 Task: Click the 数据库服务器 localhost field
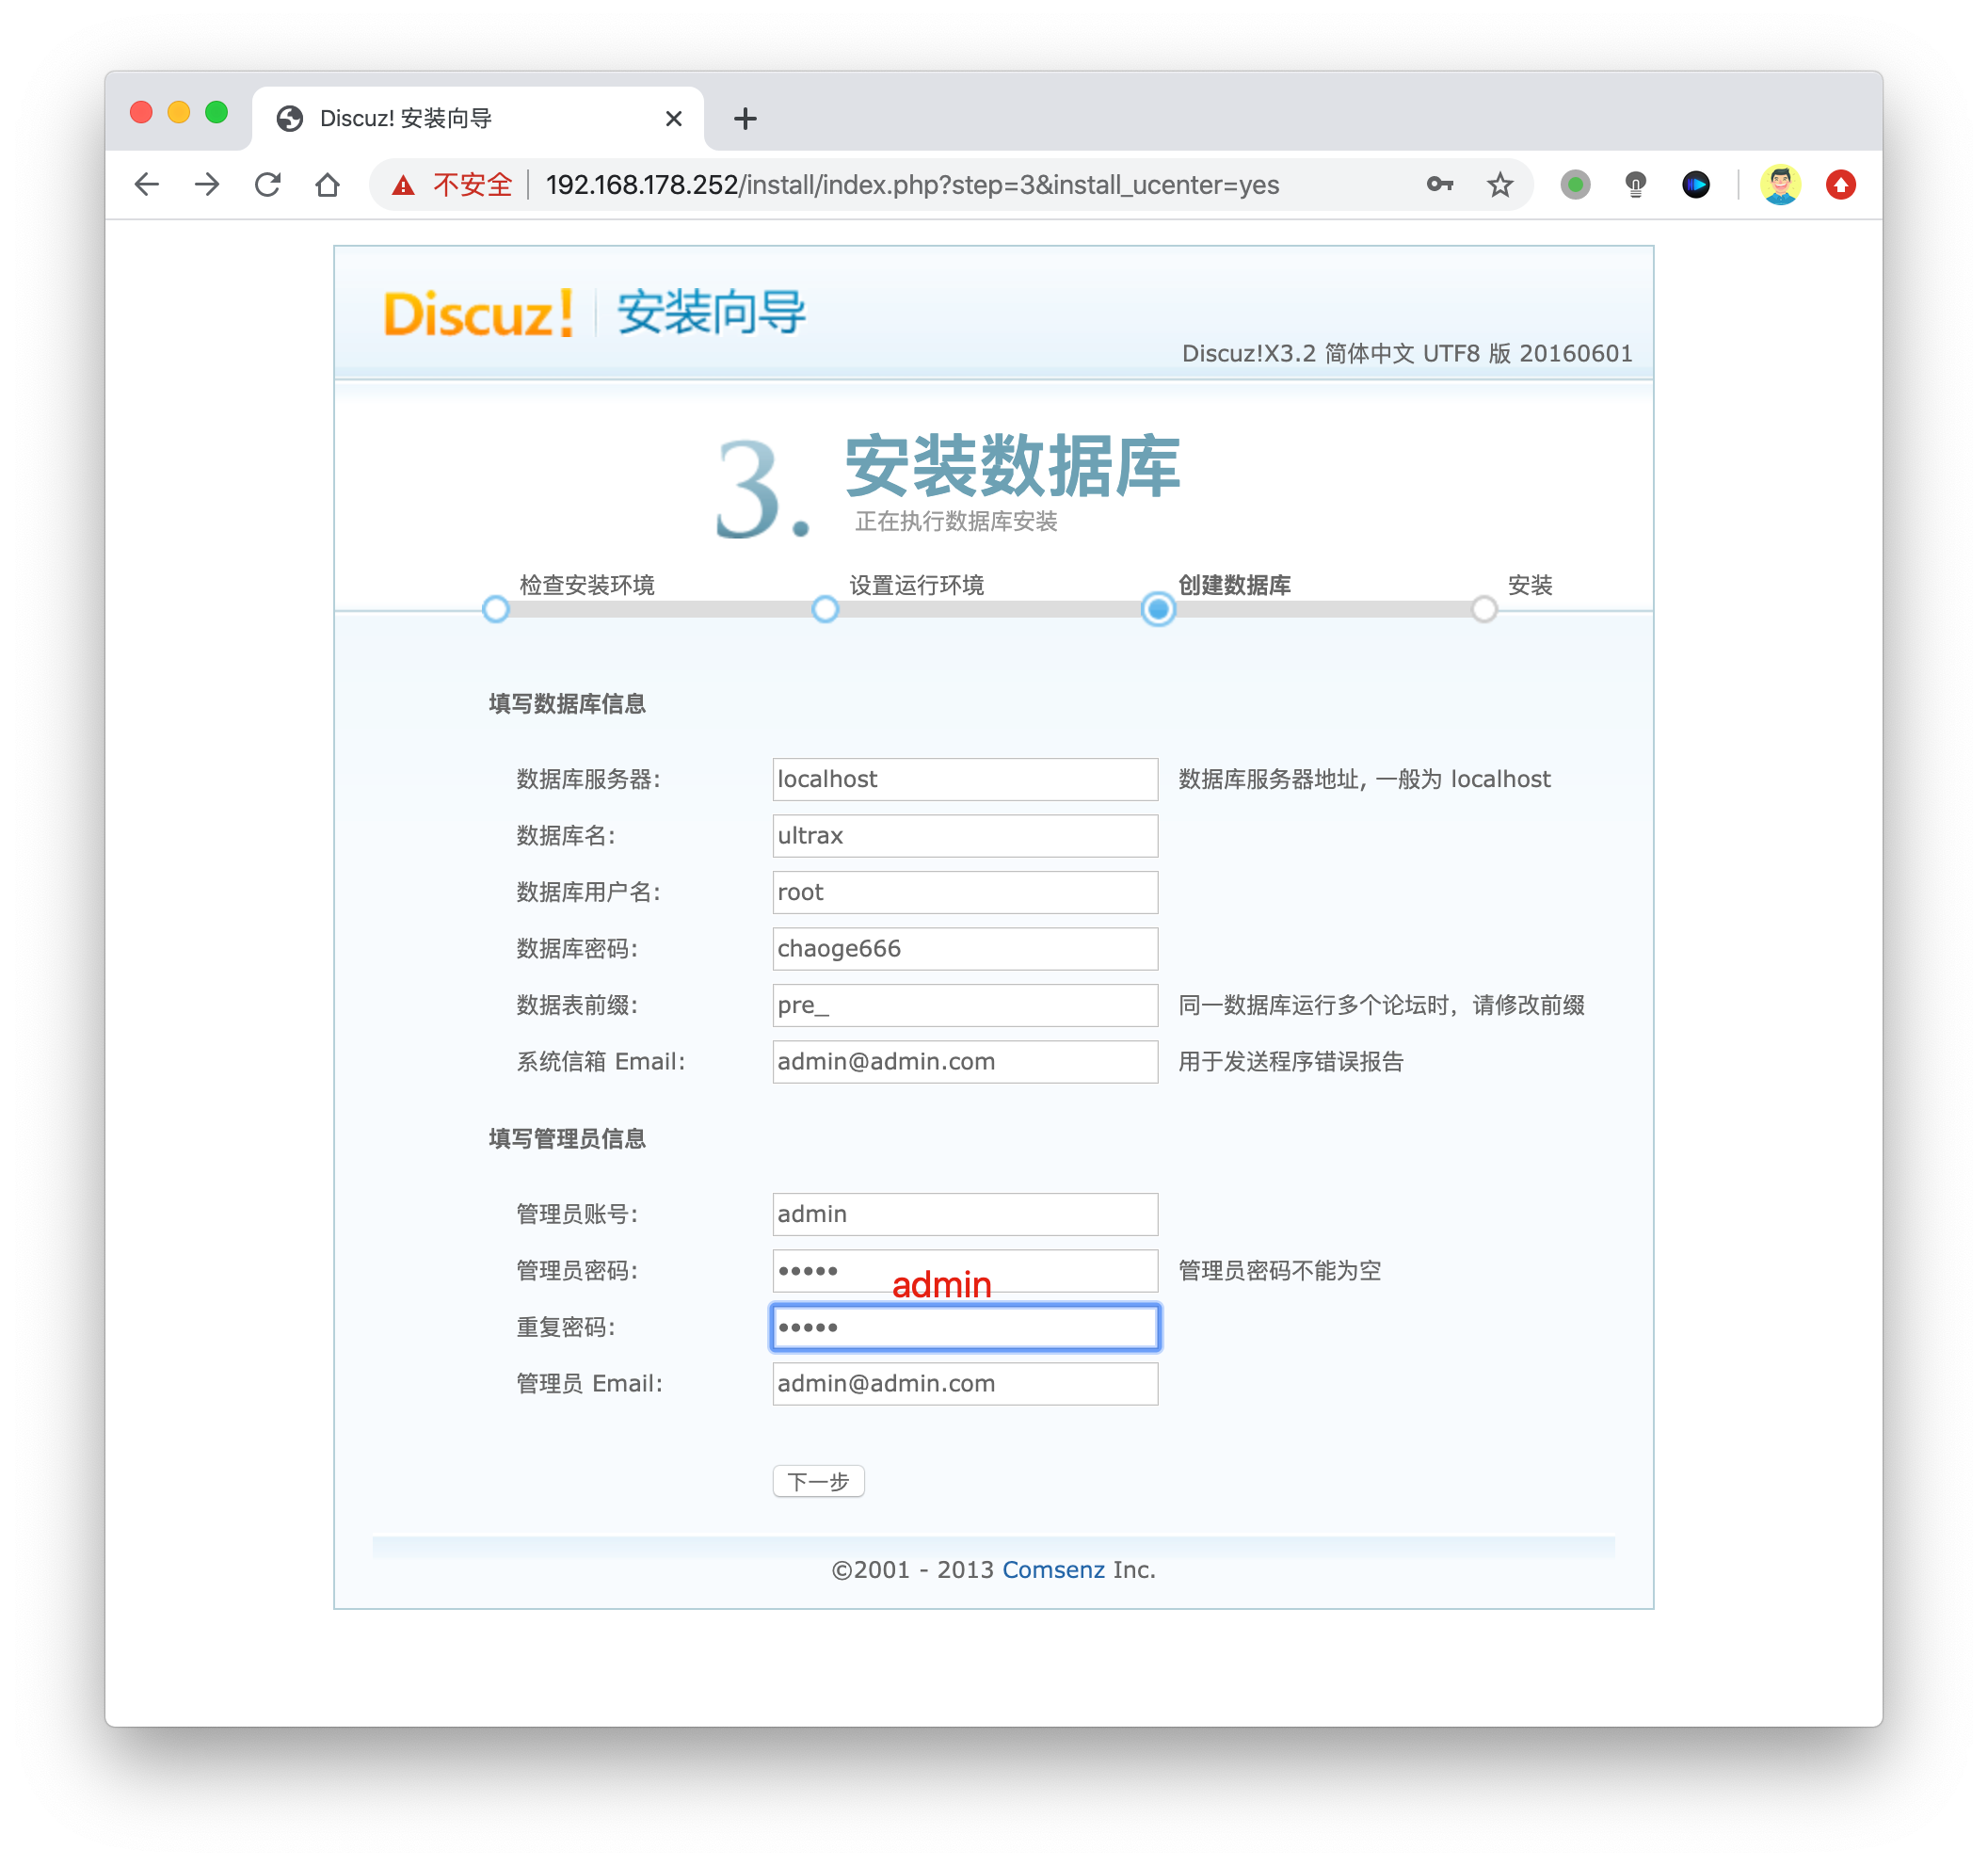965,779
